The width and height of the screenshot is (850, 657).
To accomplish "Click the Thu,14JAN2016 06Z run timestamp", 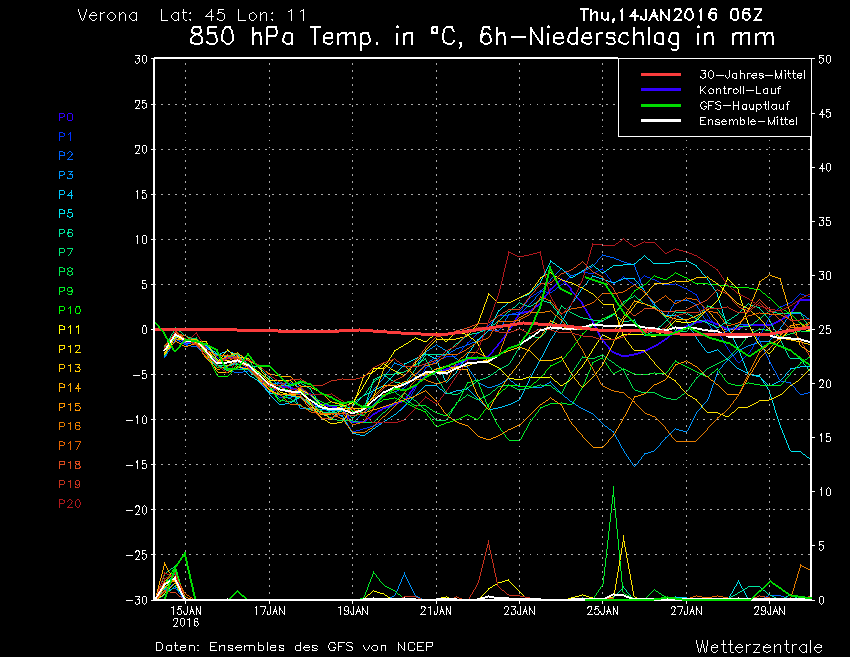I will 676,16.
